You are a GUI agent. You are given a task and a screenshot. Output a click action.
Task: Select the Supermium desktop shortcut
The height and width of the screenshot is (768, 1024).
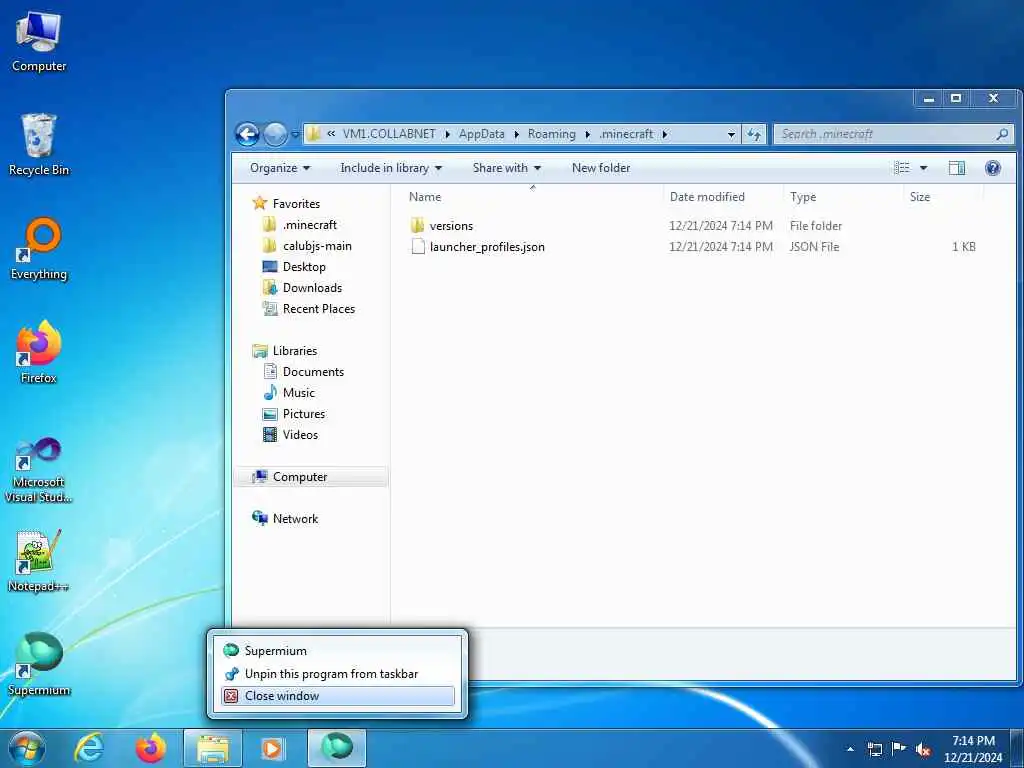39,664
